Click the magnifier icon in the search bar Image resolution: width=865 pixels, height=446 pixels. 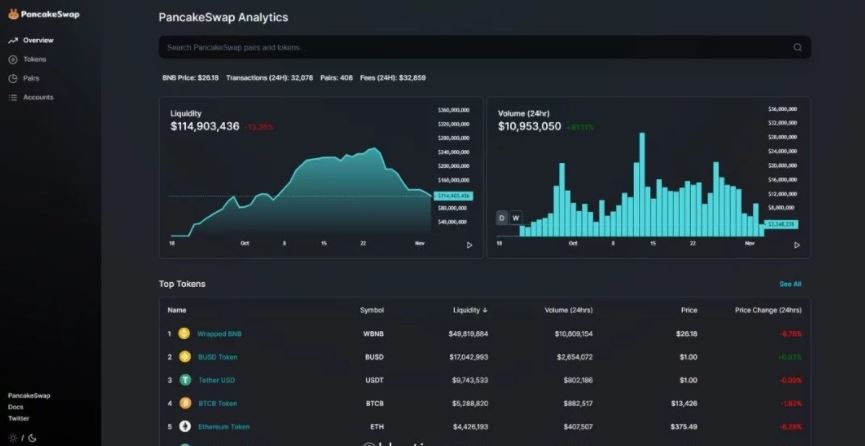click(797, 47)
